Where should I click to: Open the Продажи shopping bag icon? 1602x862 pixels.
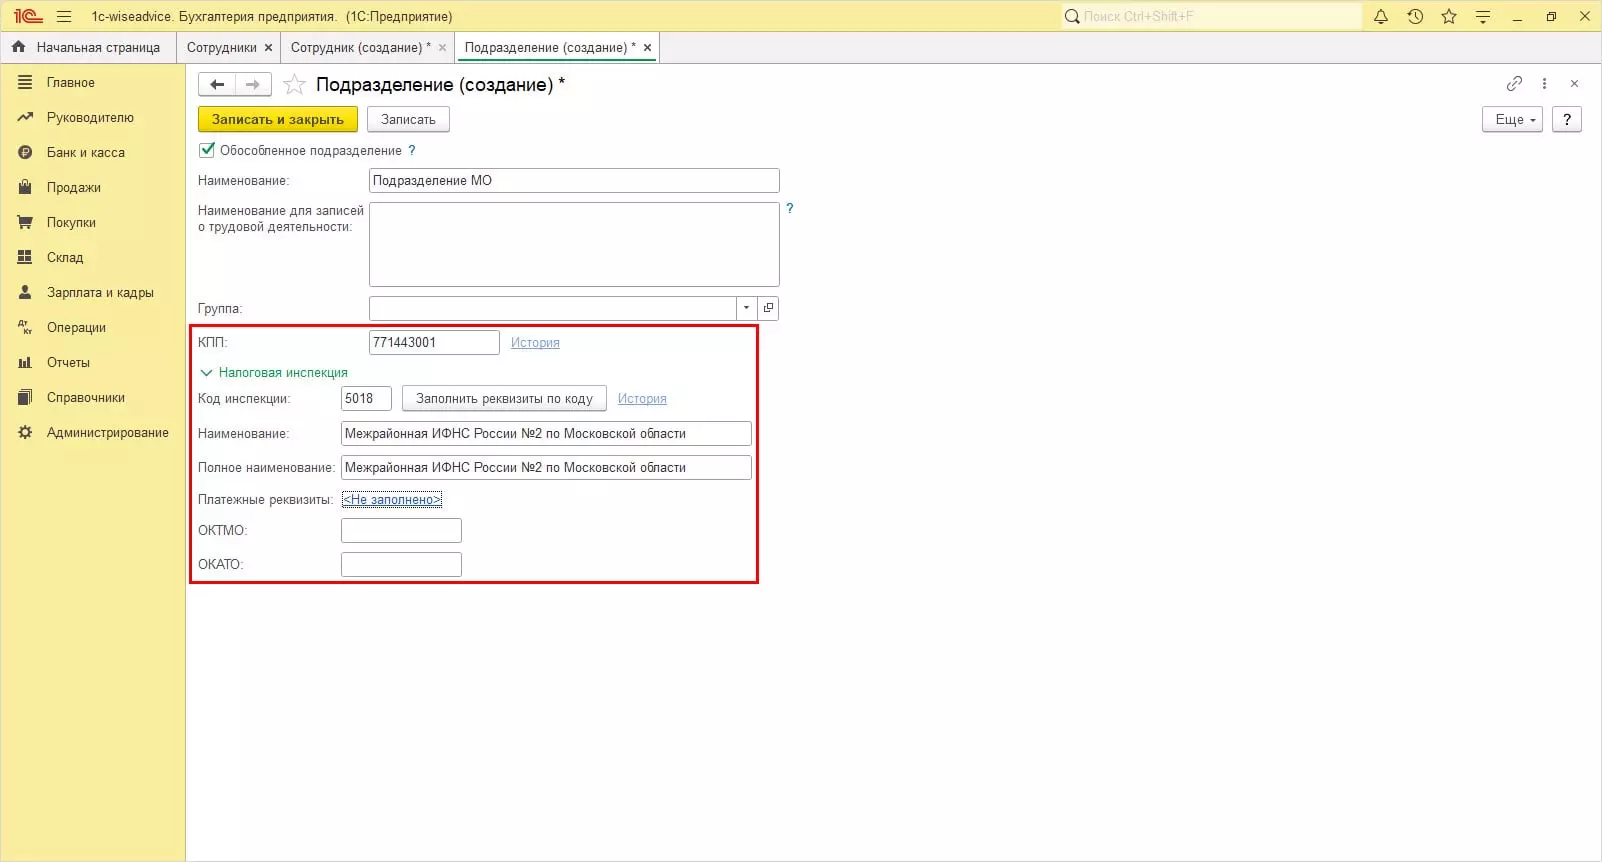(25, 187)
